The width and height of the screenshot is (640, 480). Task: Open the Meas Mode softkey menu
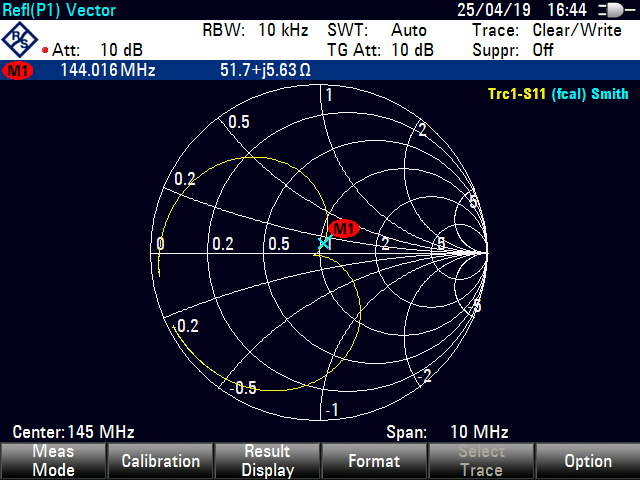tap(53, 461)
